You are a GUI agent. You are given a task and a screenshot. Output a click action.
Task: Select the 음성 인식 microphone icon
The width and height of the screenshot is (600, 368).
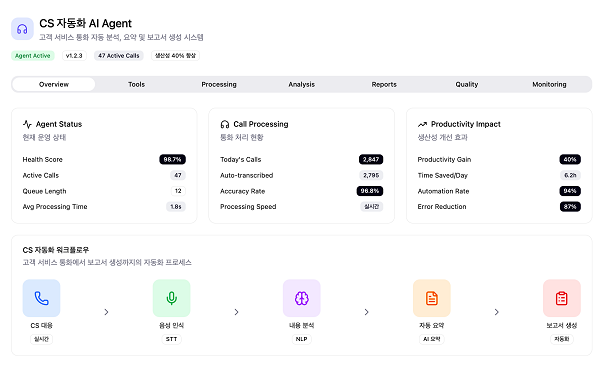pyautogui.click(x=171, y=298)
